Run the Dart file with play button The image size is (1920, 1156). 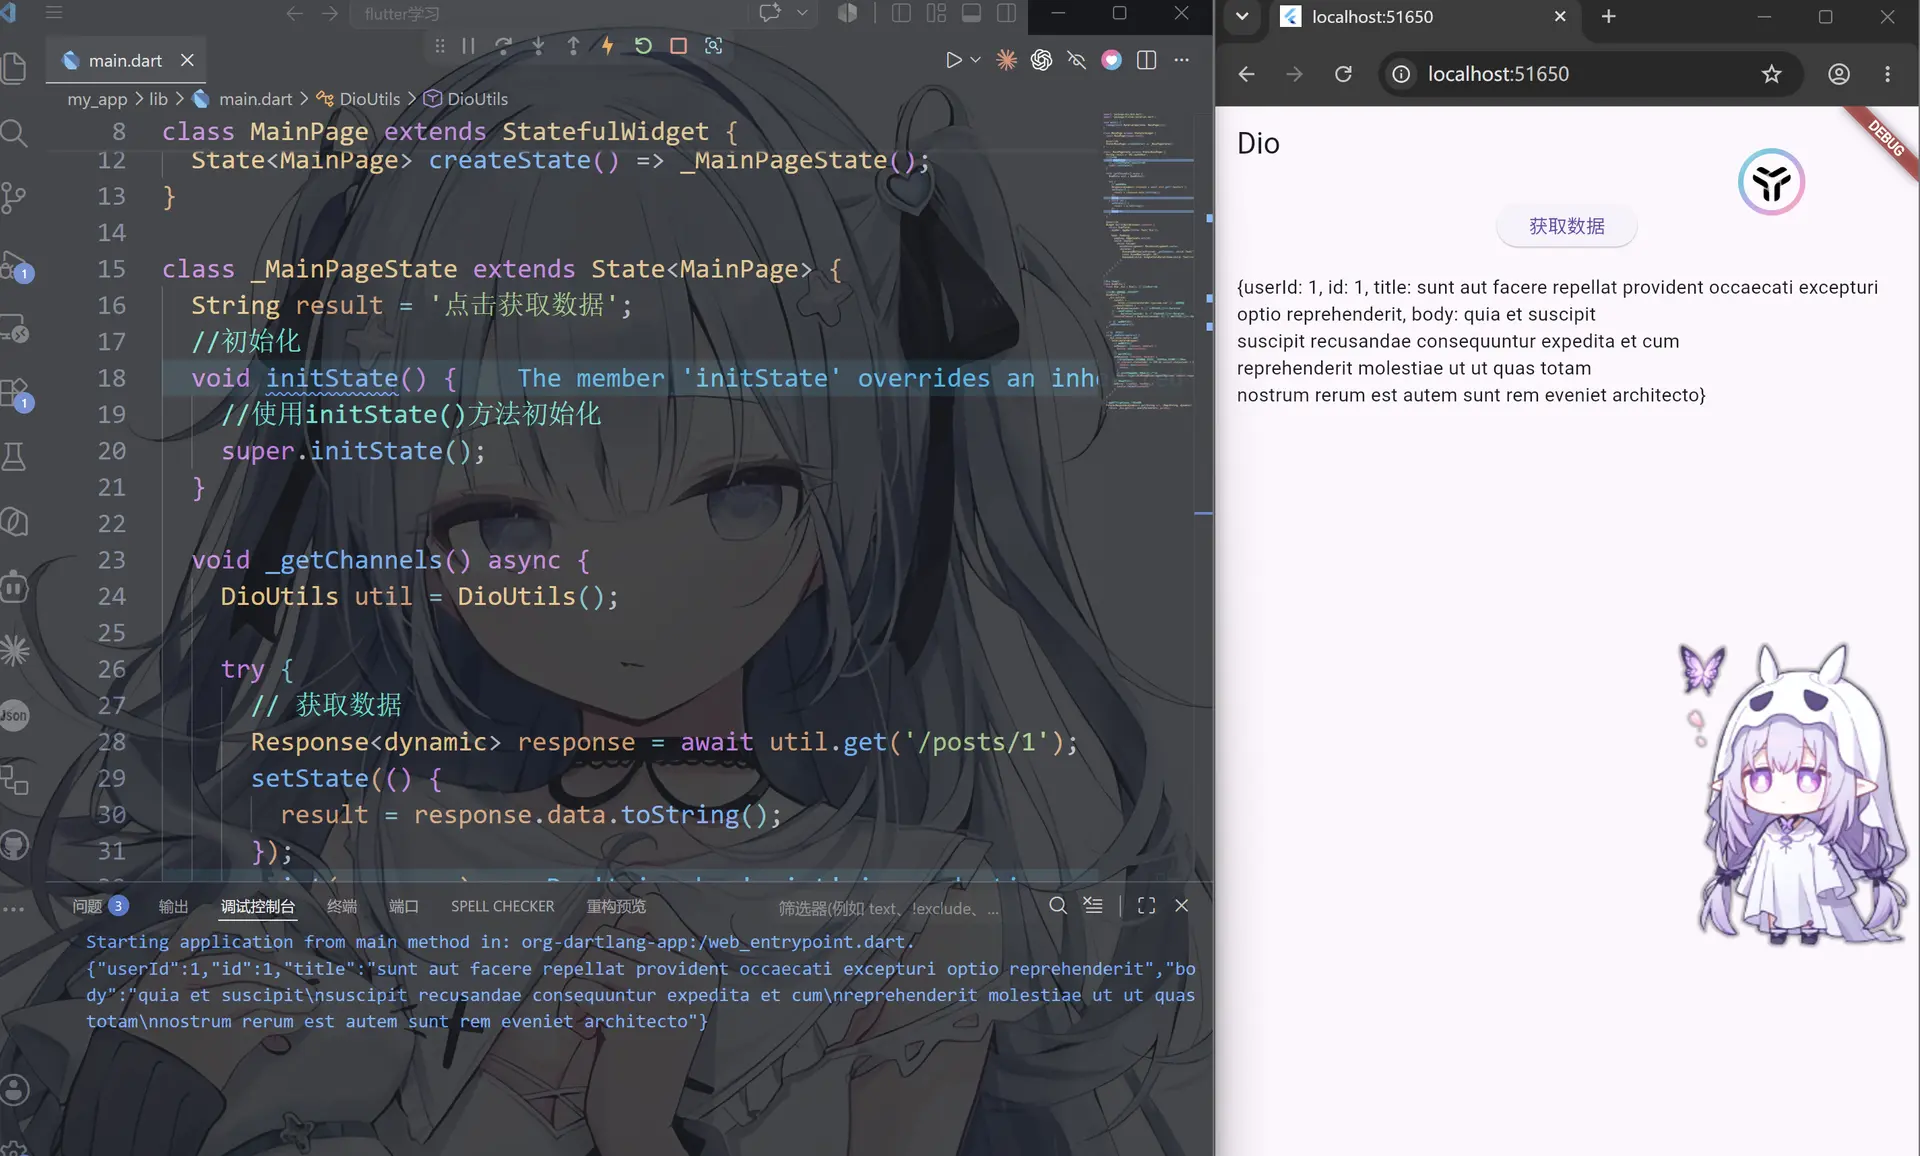953,60
